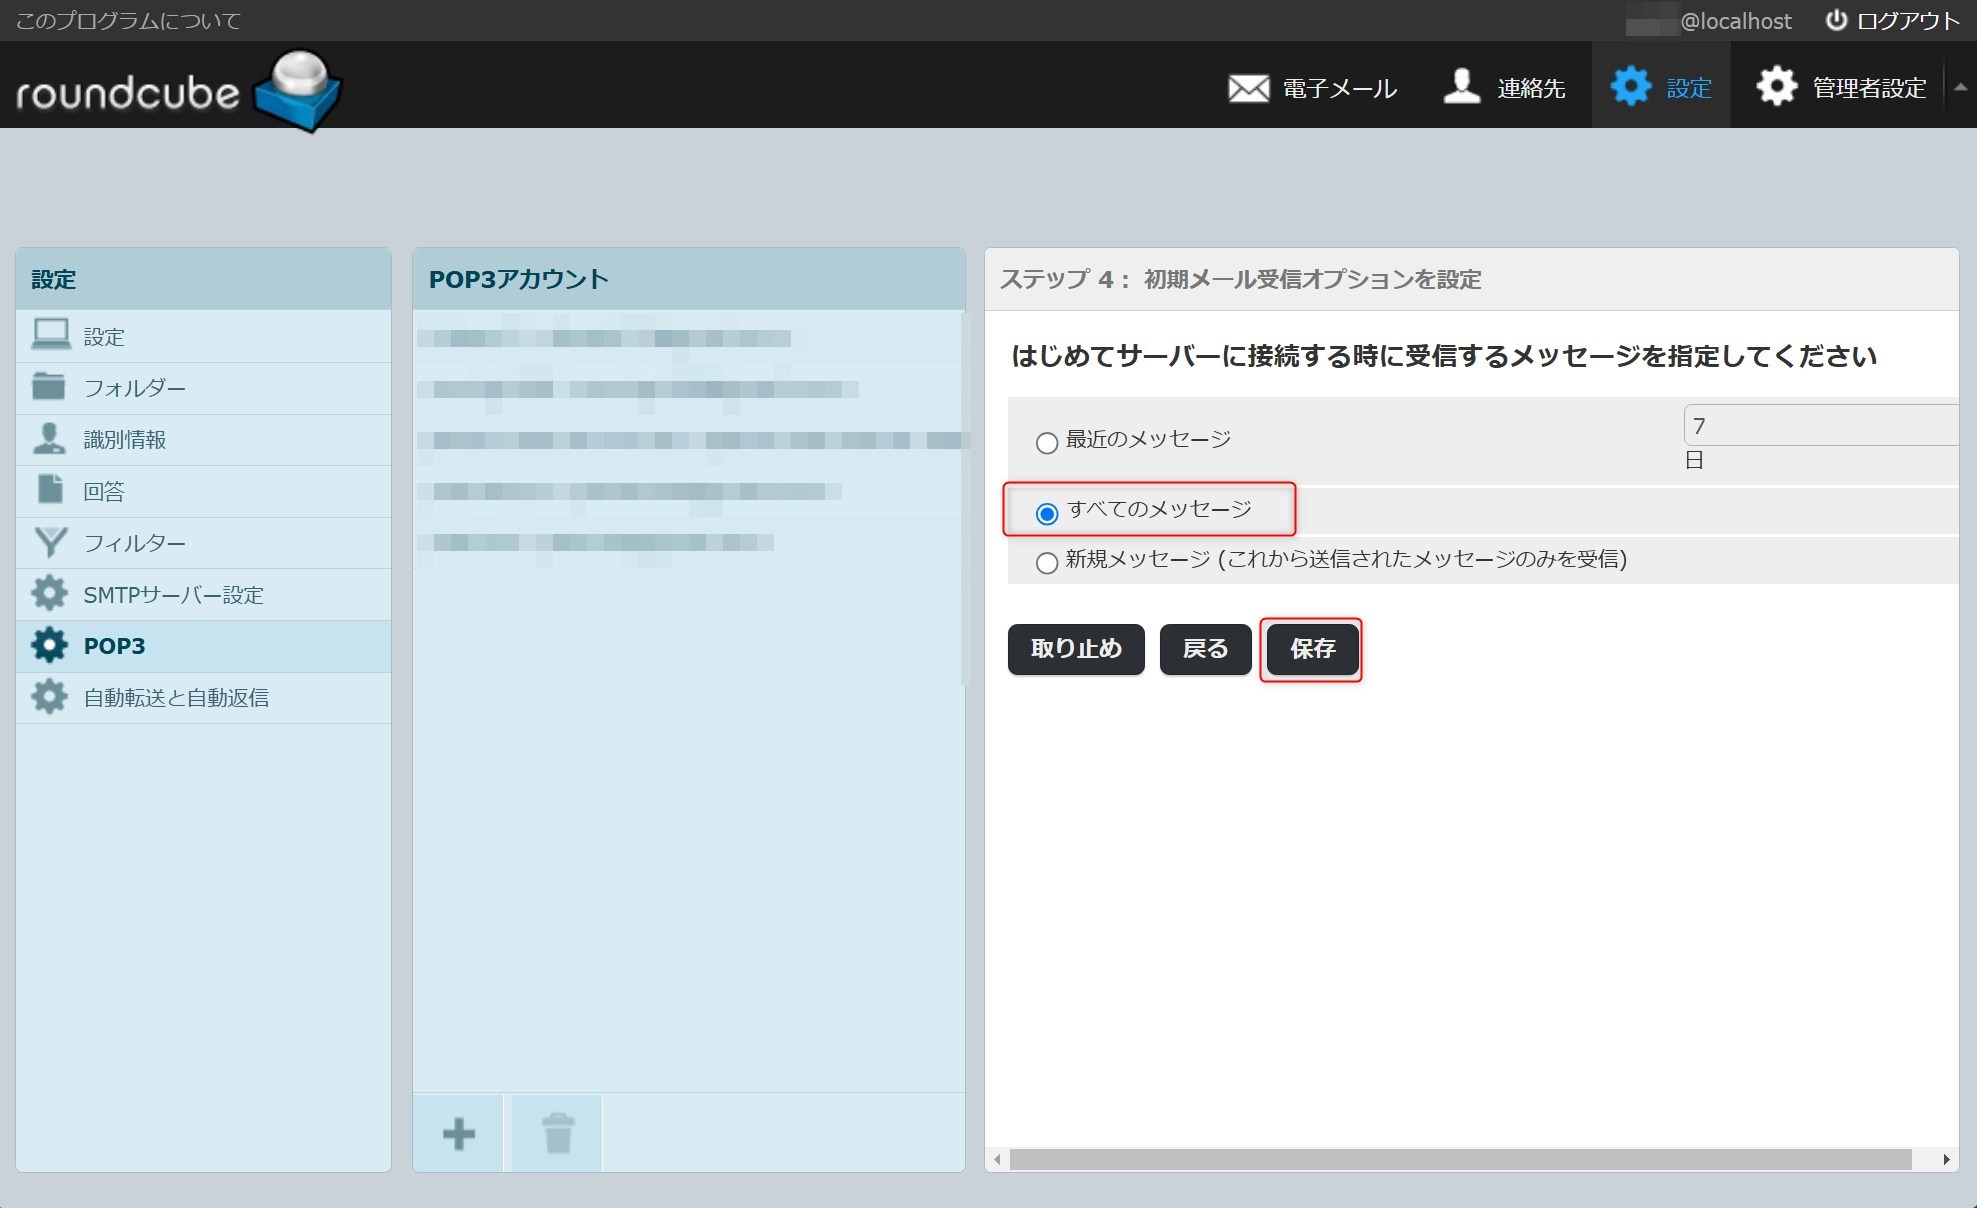Click the trash icon to delete account
This screenshot has width=1977, height=1208.
pos(557,1133)
